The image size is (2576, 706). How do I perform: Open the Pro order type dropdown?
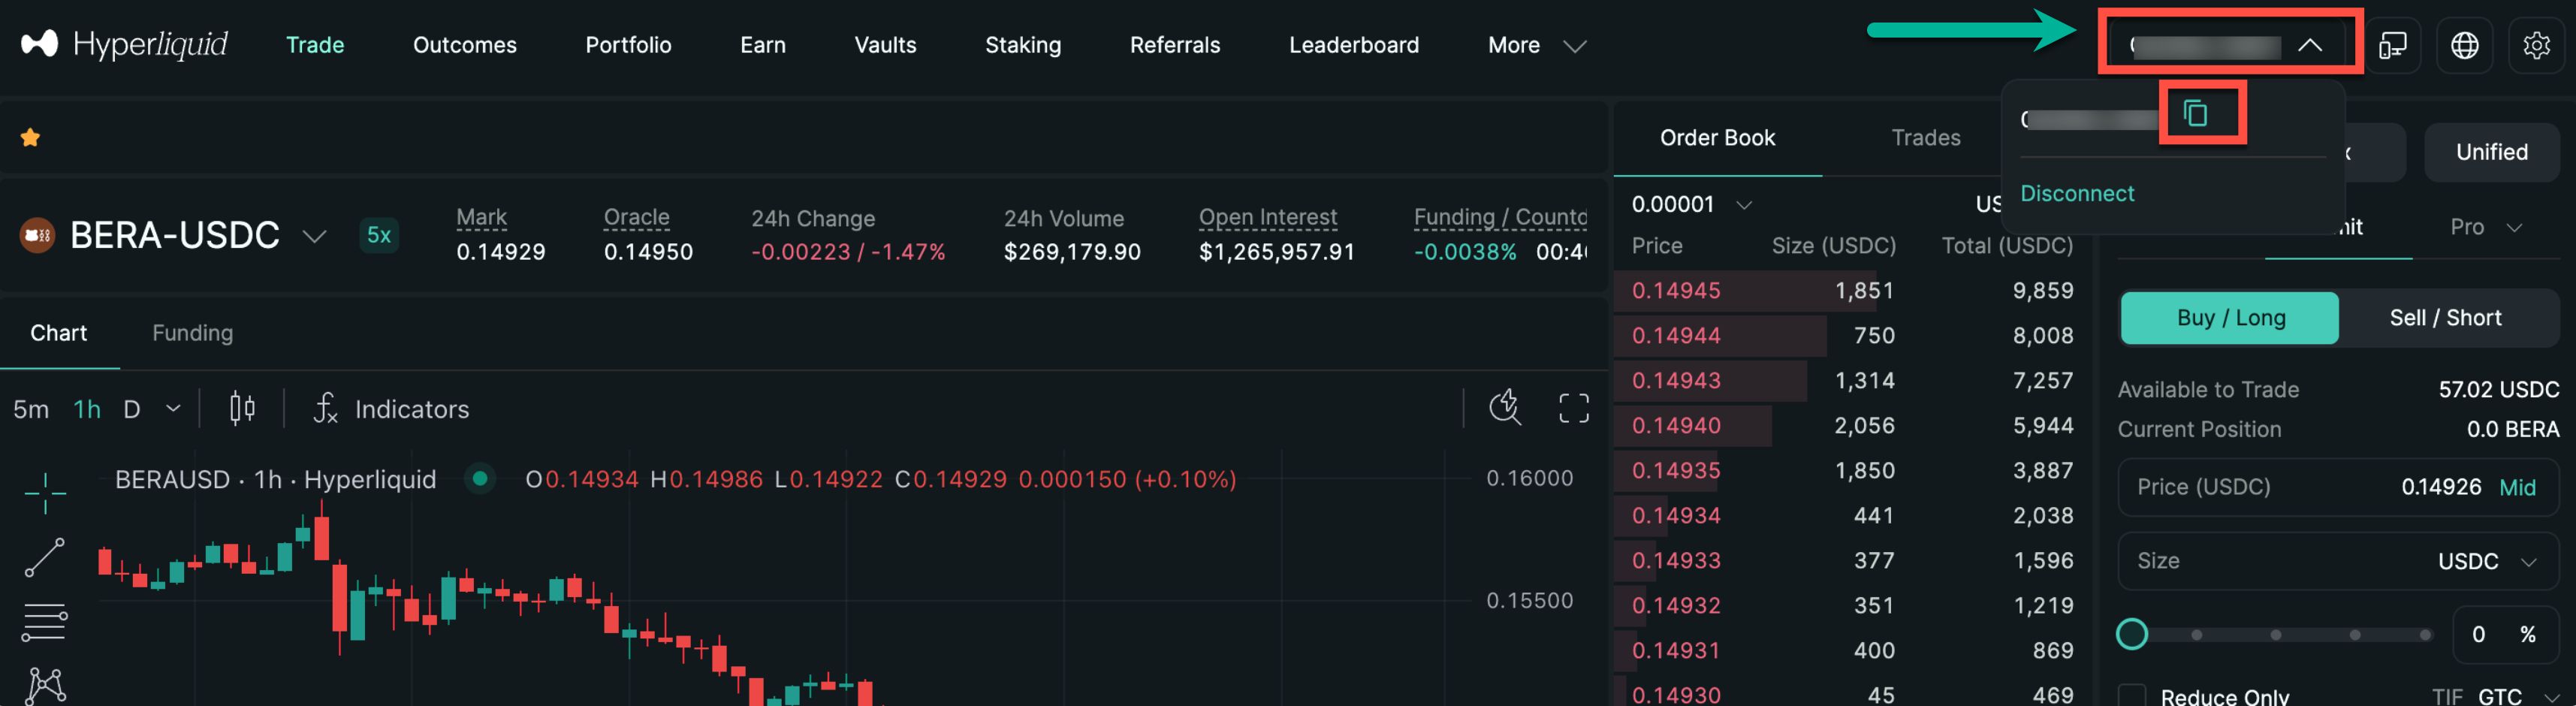coord(2485,227)
